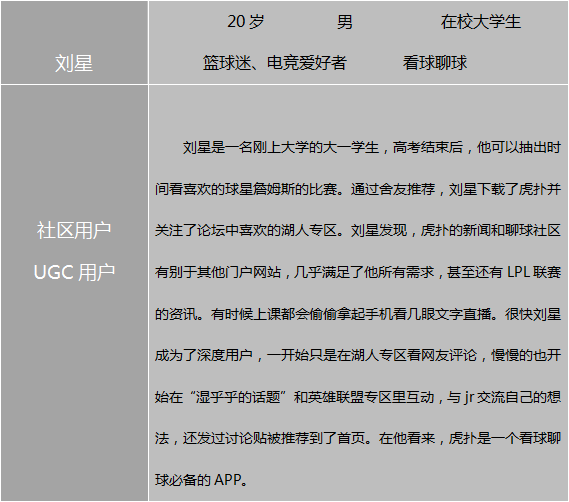
Task: Click 英雄联盟专区 text in paragraph
Action: 349,397
